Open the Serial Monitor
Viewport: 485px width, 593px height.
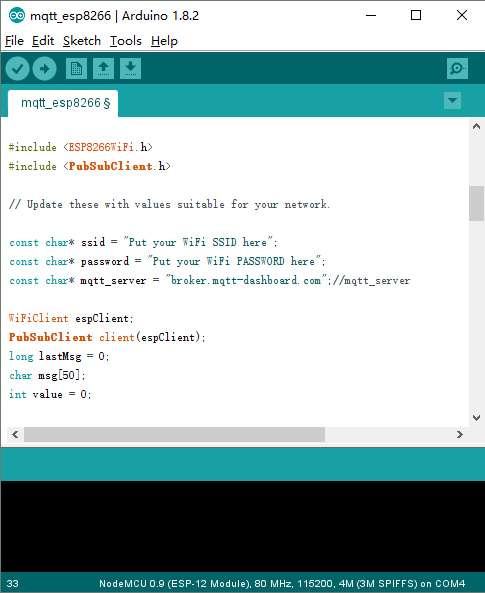pos(457,69)
